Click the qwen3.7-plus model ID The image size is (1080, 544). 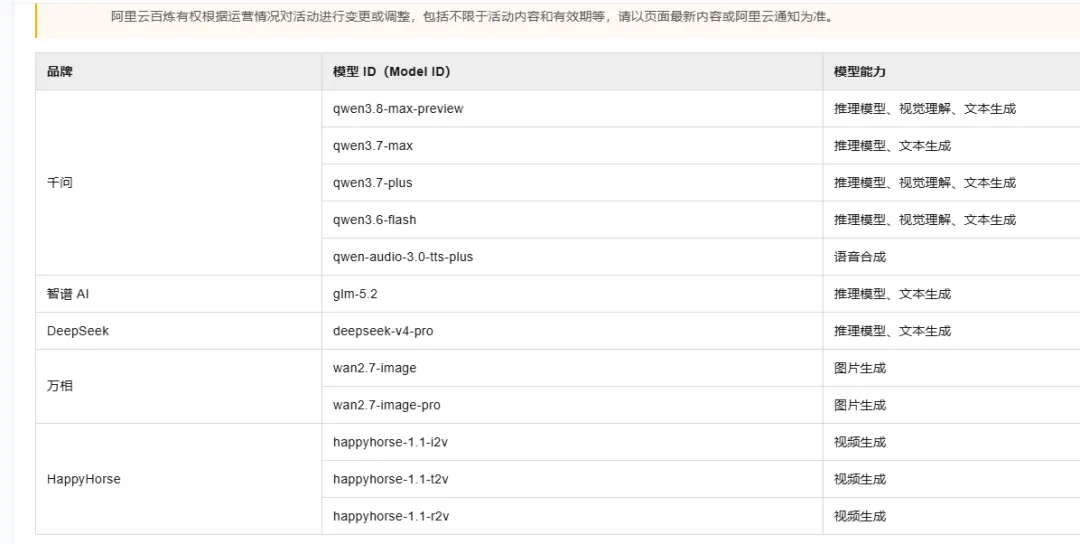373,183
